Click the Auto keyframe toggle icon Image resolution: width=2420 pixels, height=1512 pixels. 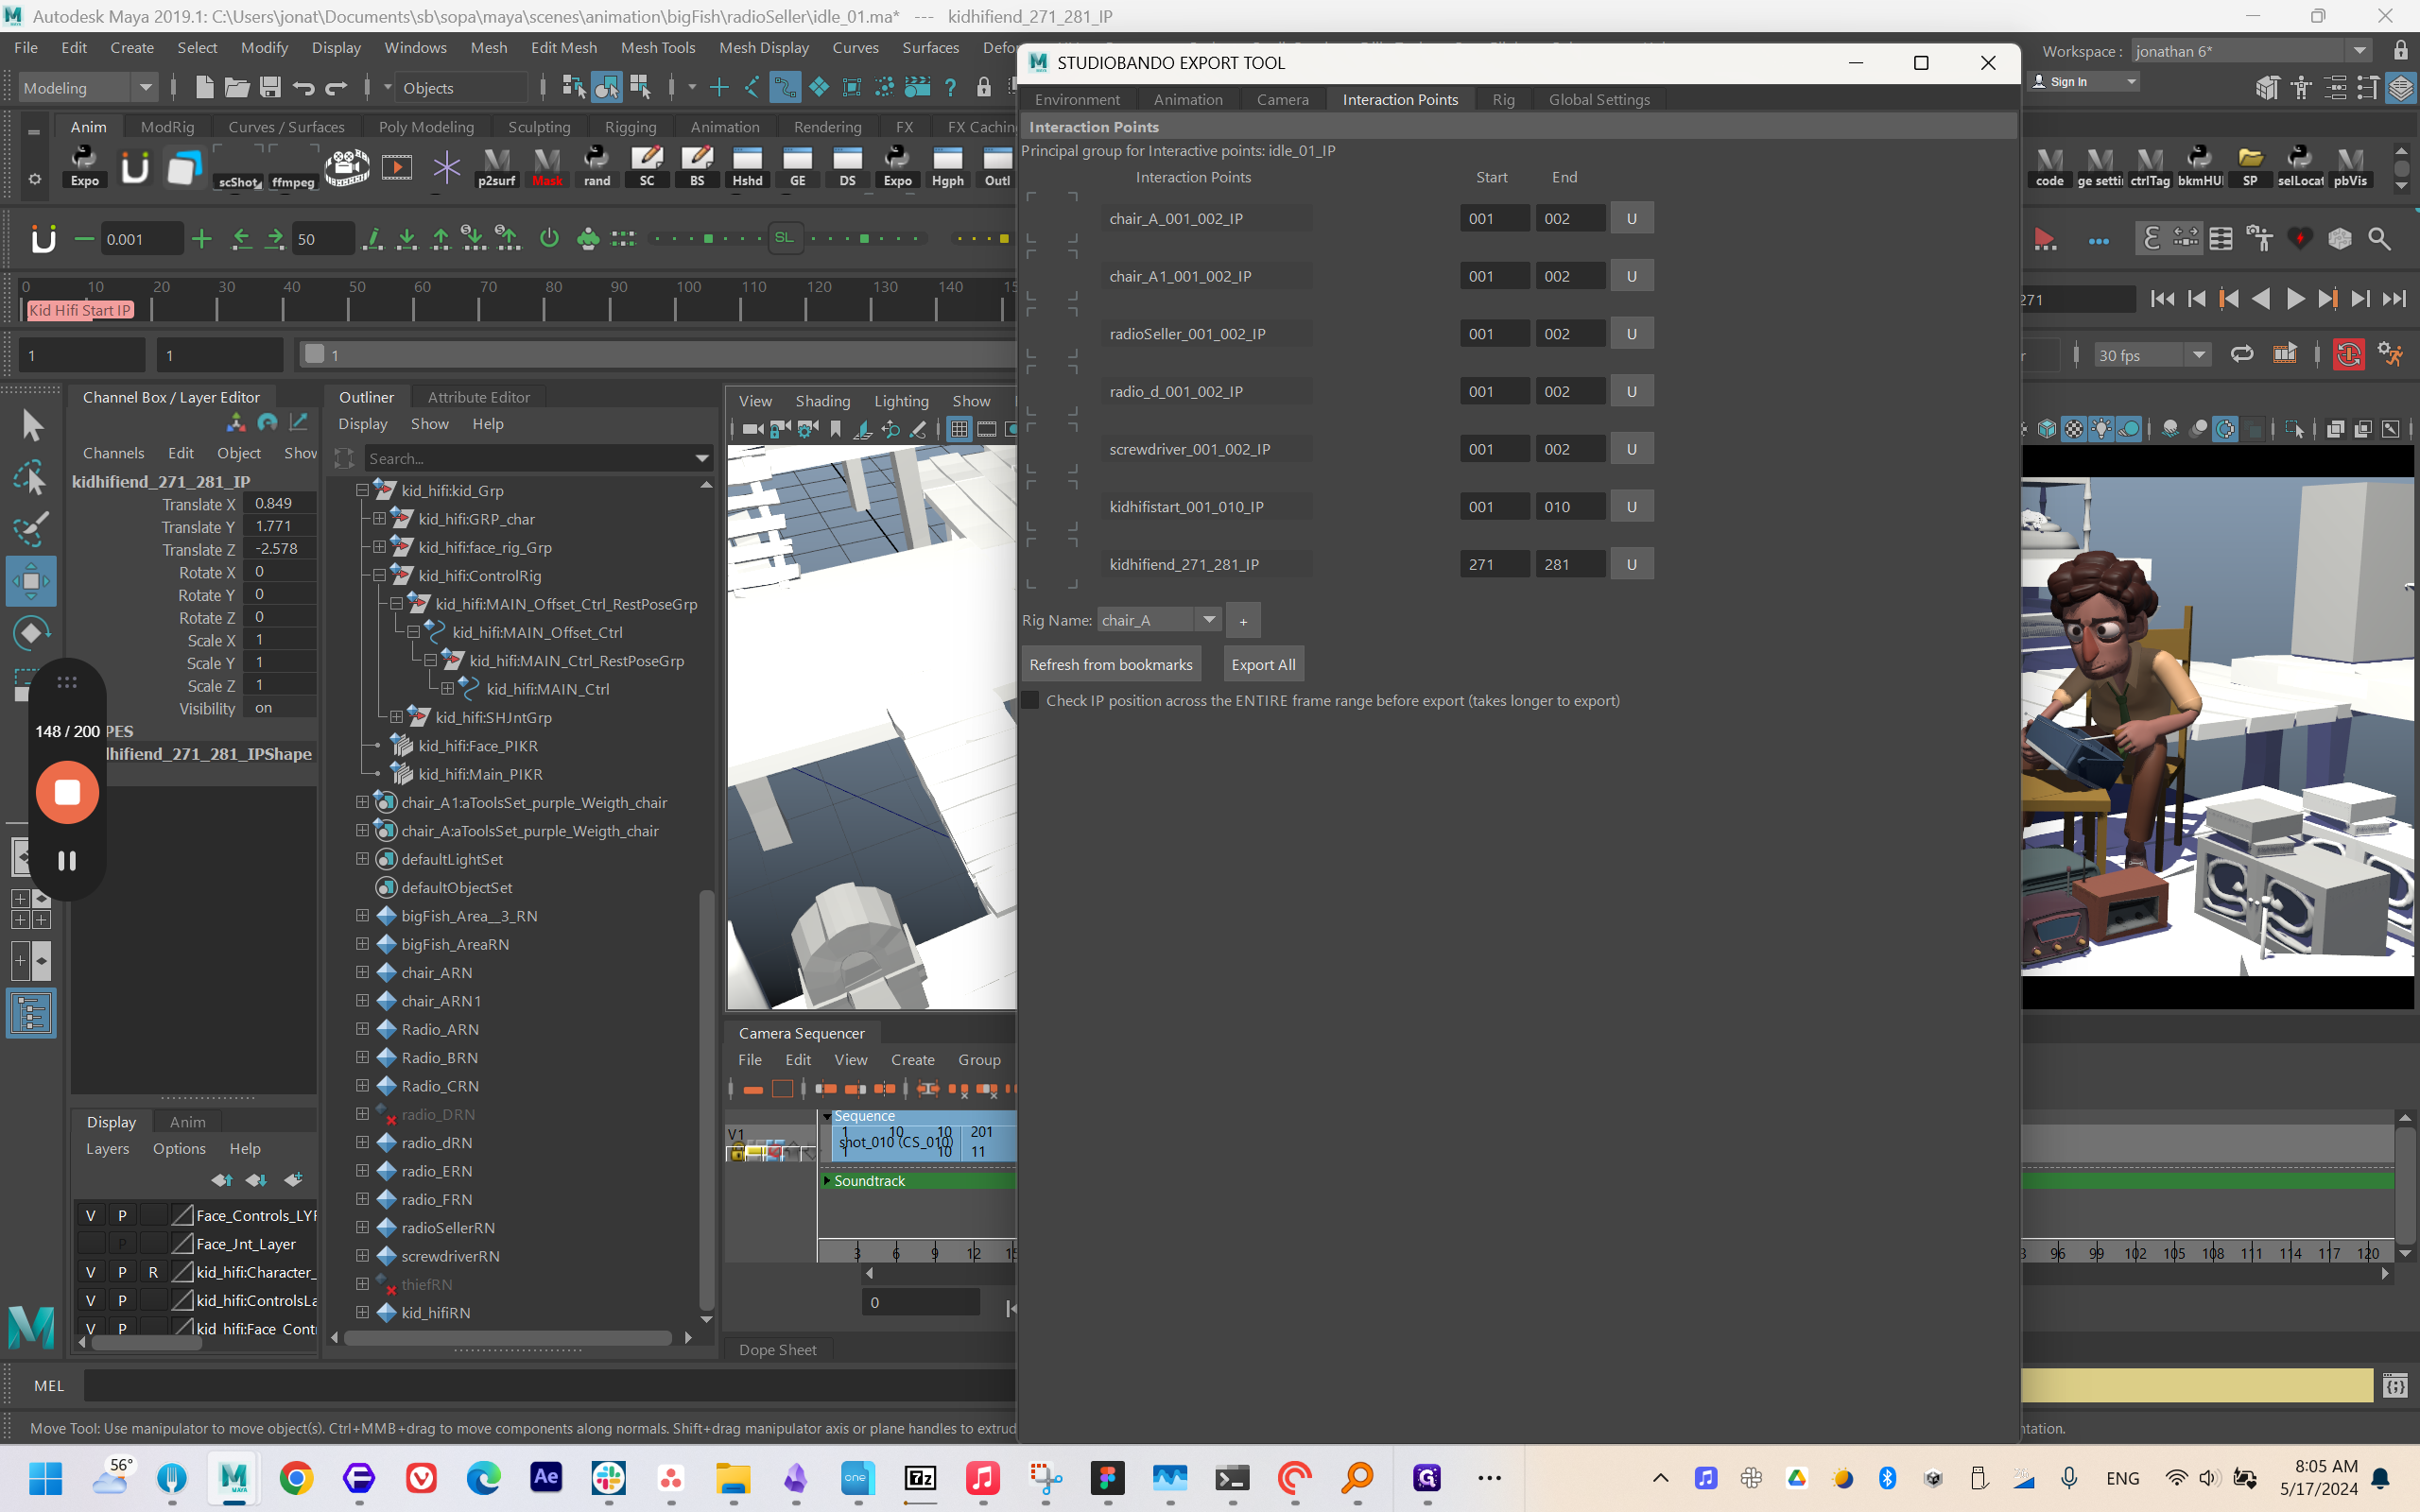[2349, 355]
